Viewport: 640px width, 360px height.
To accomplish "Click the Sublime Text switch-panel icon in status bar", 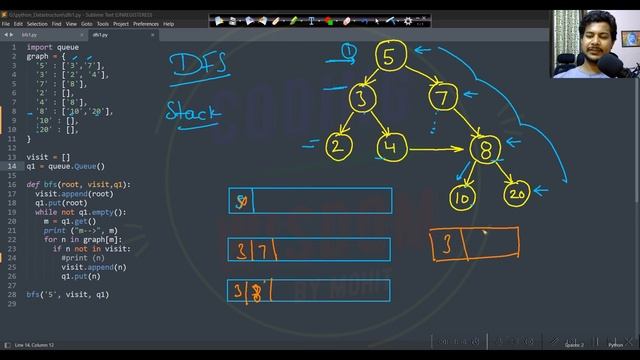I will 7,345.
